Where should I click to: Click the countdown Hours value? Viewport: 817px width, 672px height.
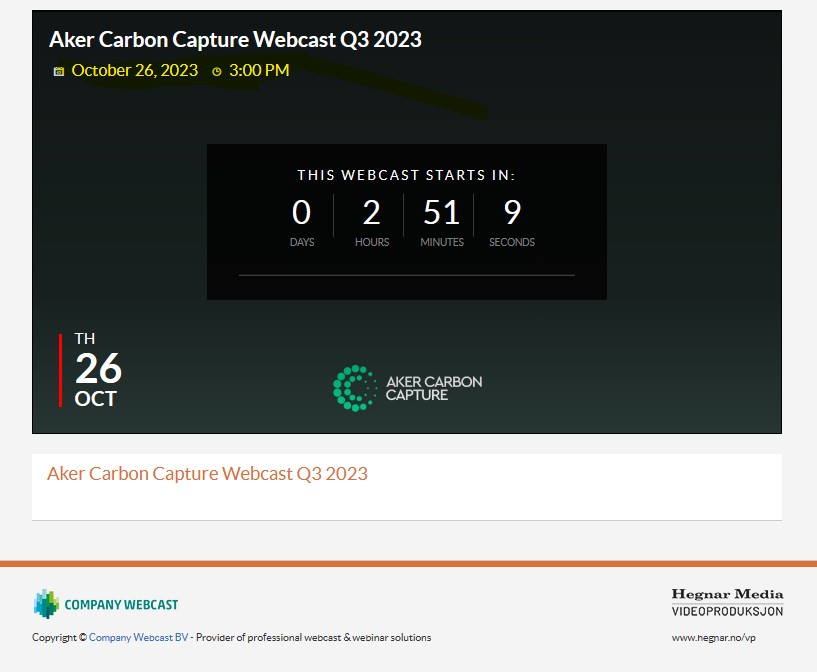coord(372,213)
